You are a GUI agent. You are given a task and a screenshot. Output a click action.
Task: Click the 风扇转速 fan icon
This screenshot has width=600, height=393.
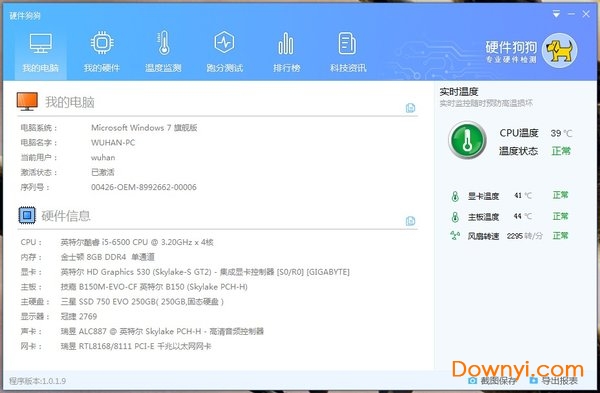(x=455, y=235)
